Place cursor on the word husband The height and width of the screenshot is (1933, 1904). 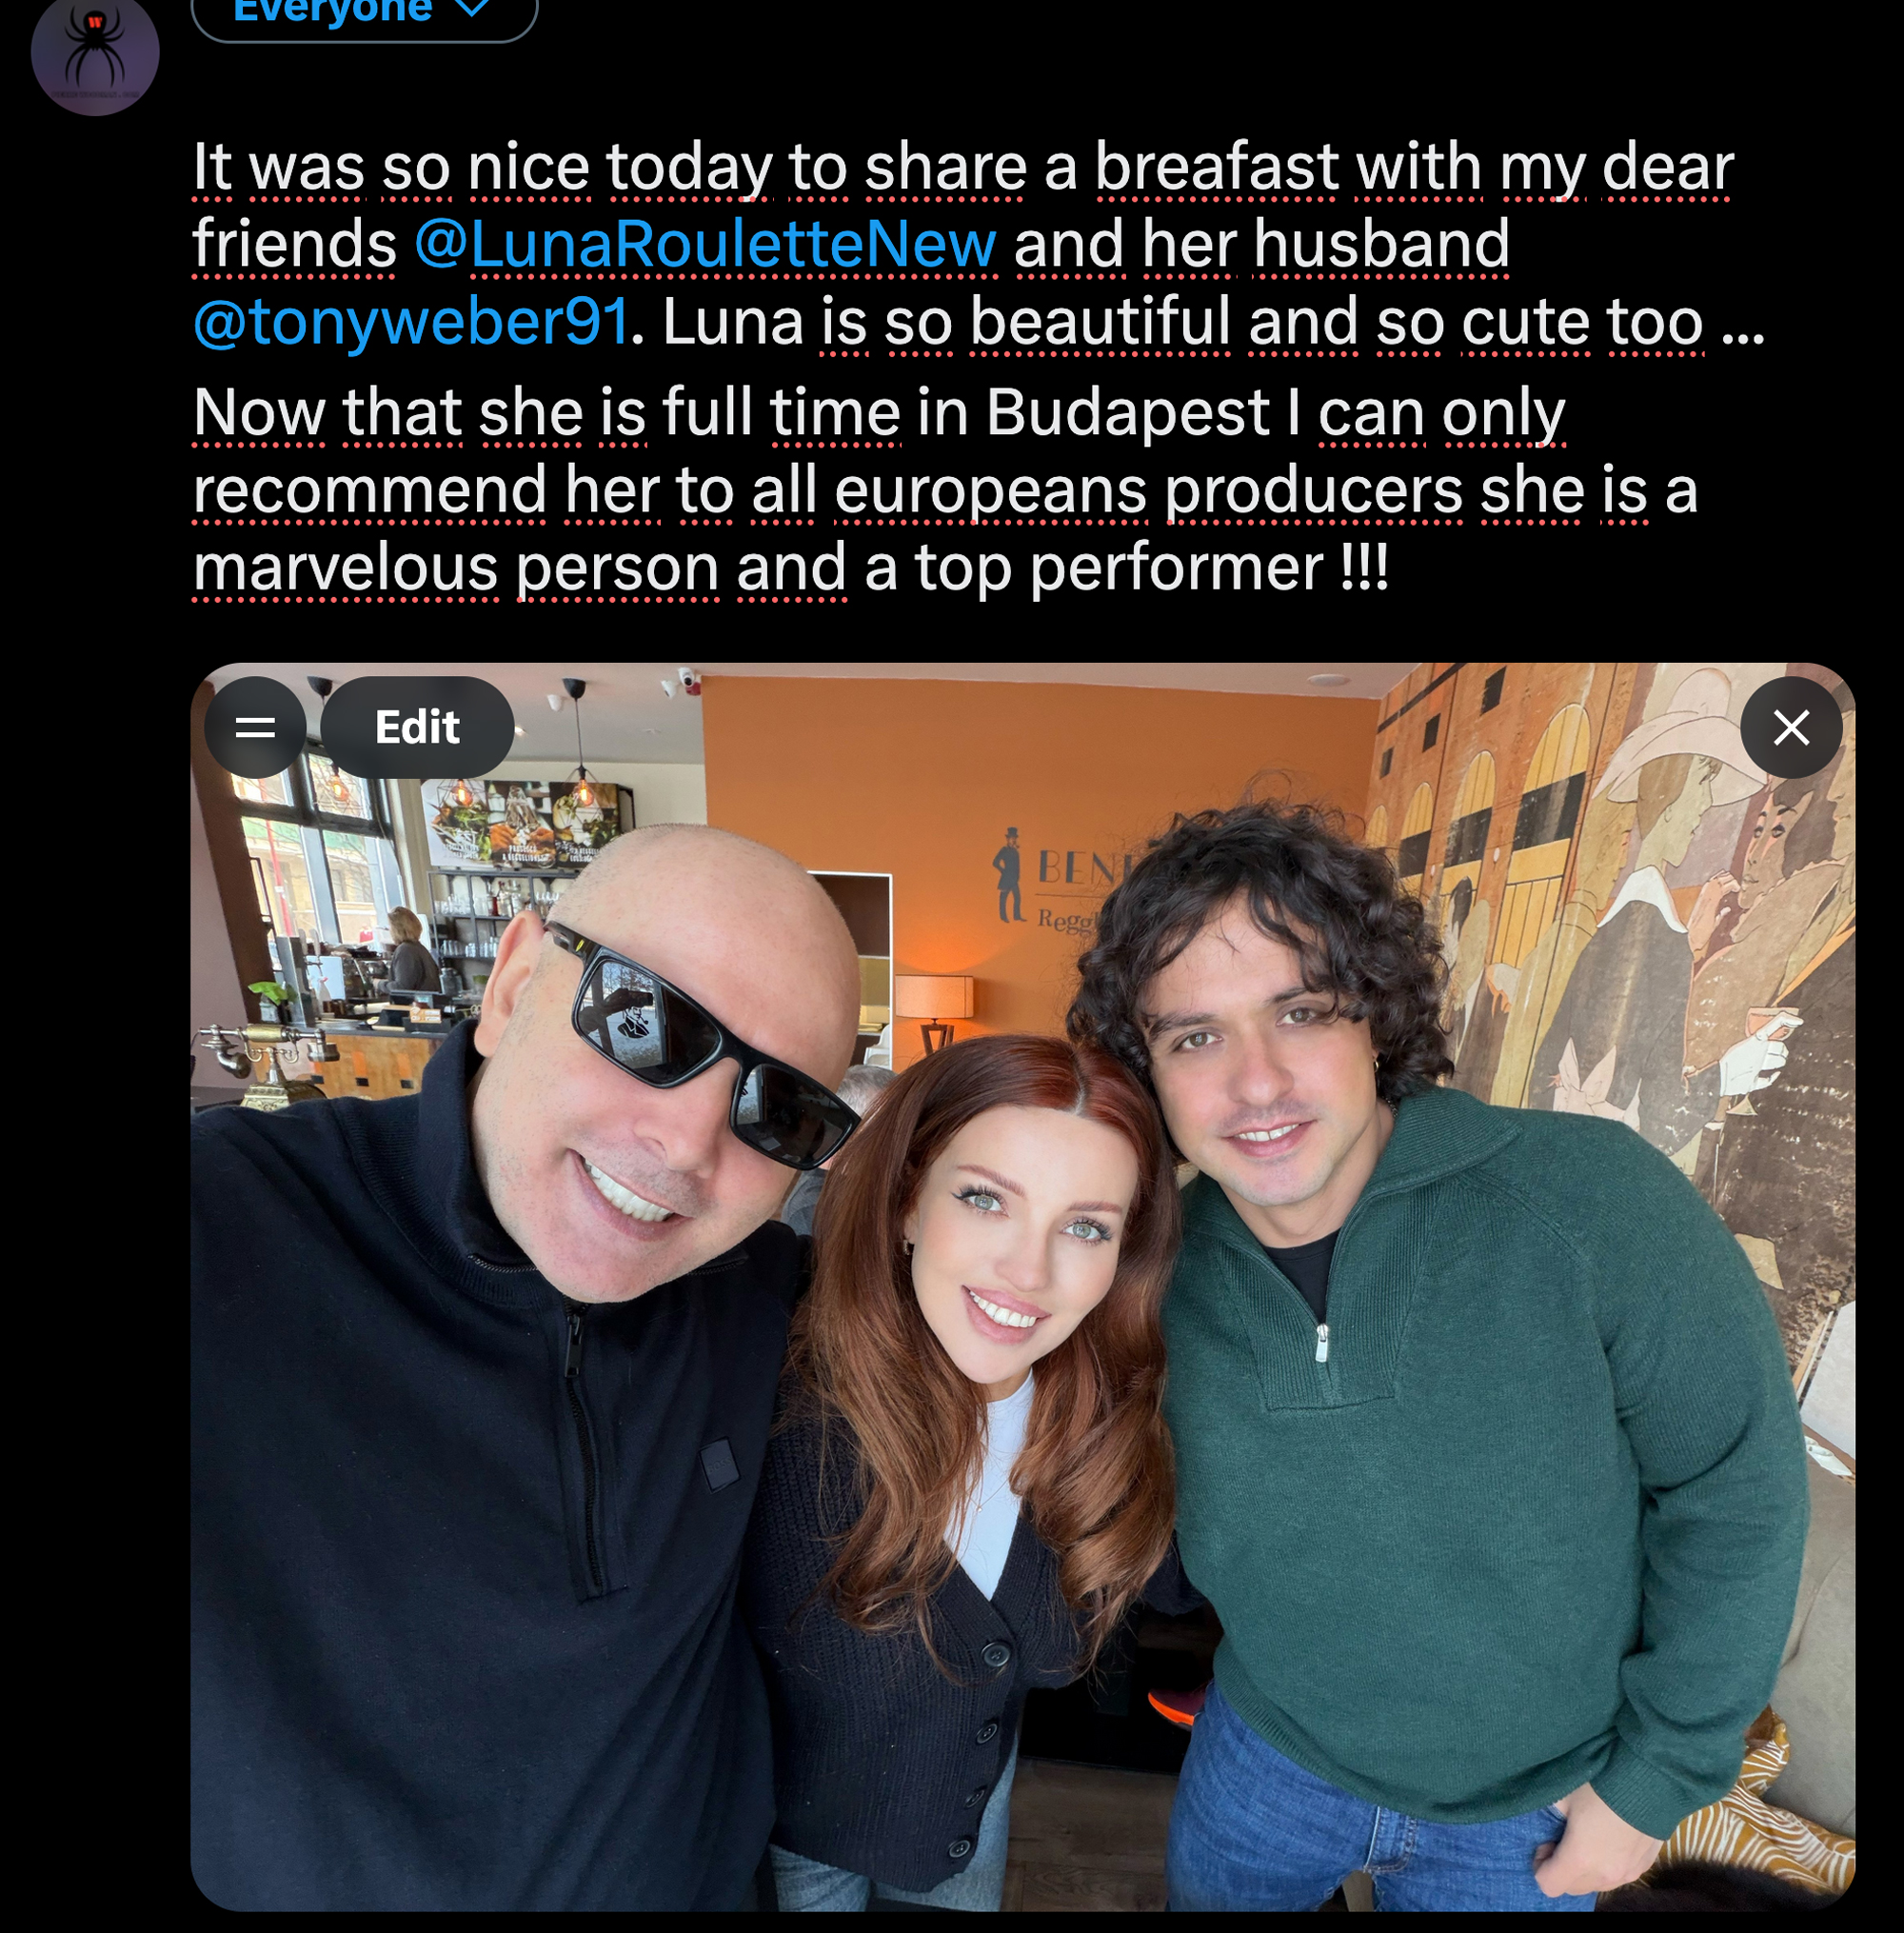pos(1381,244)
